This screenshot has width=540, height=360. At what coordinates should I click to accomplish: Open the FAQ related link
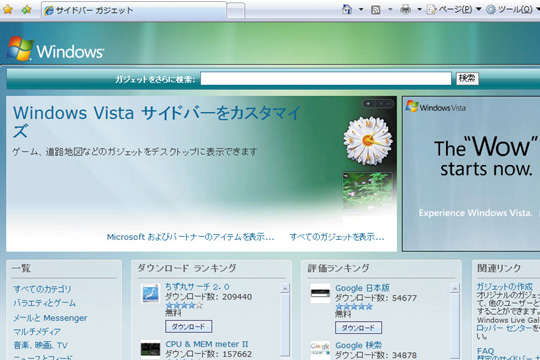click(486, 351)
